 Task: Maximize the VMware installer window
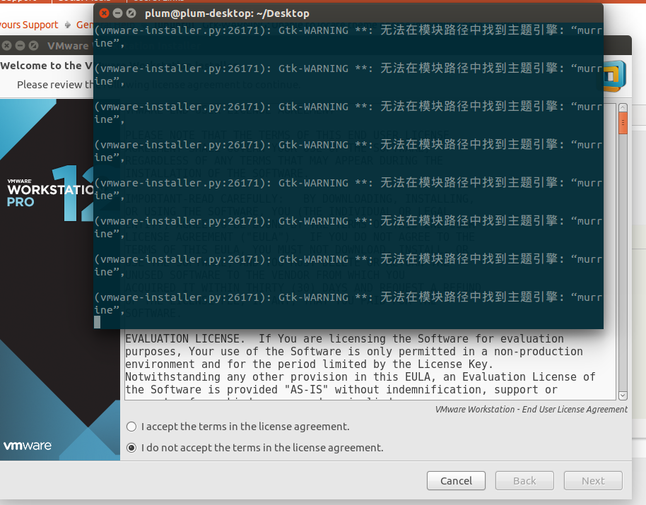(x=35, y=46)
